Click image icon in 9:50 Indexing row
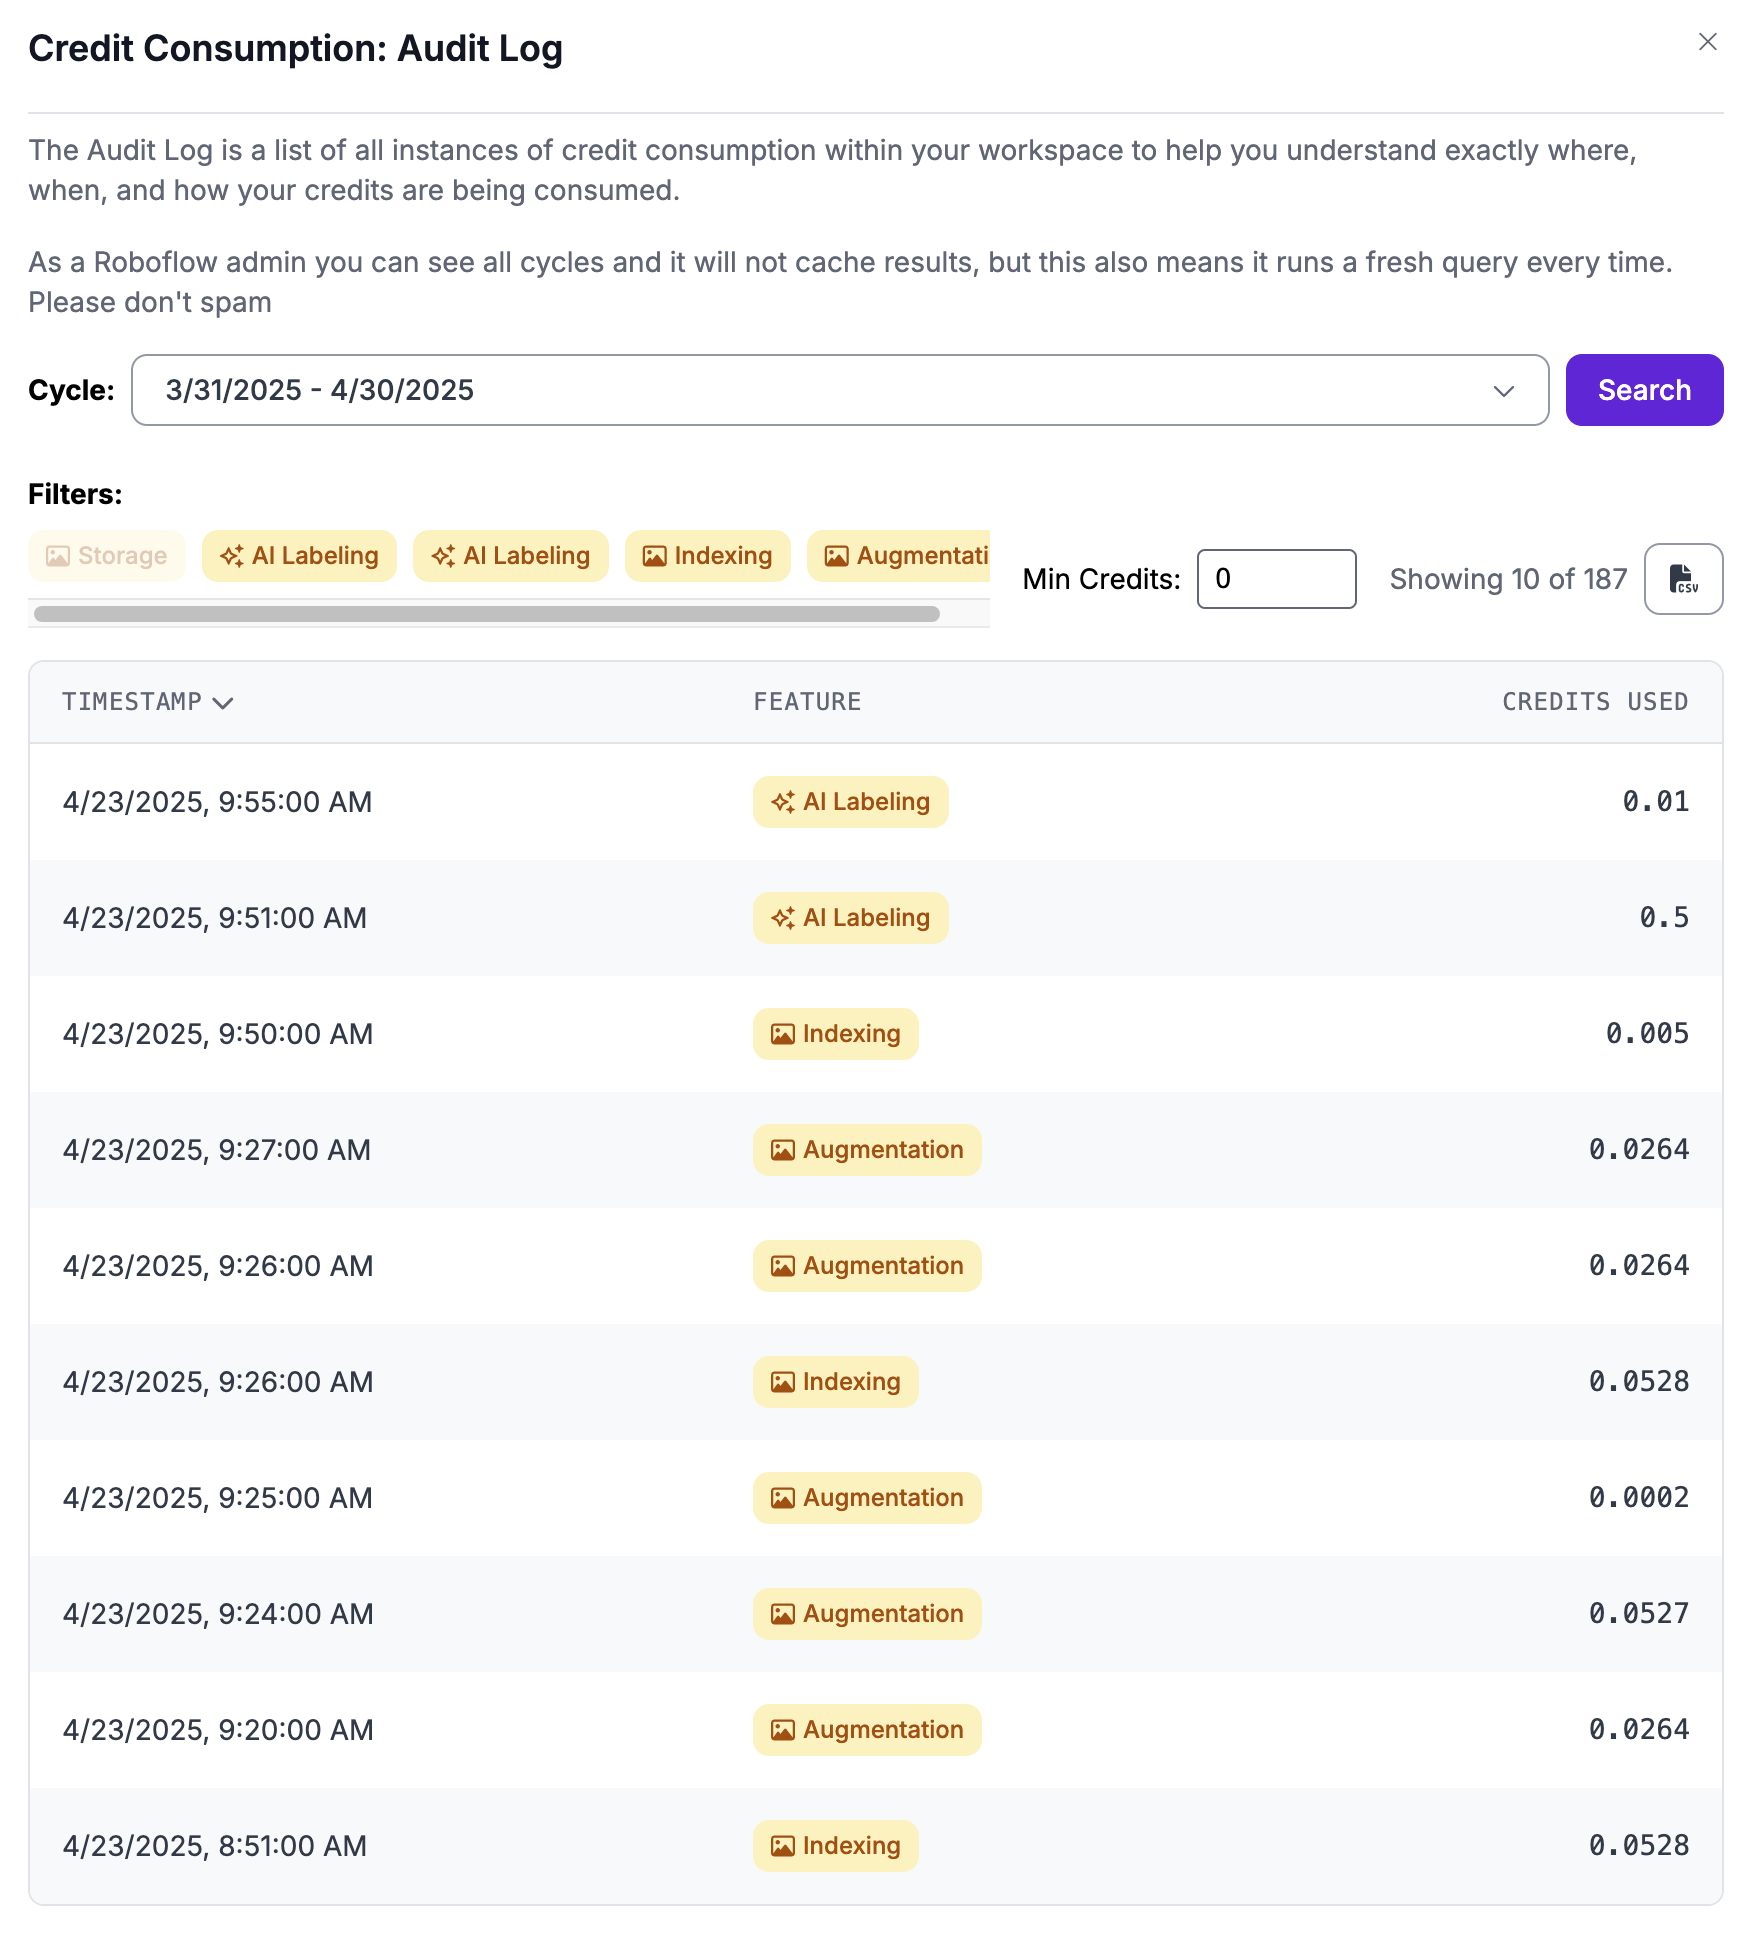This screenshot has width=1760, height=1938. point(782,1034)
